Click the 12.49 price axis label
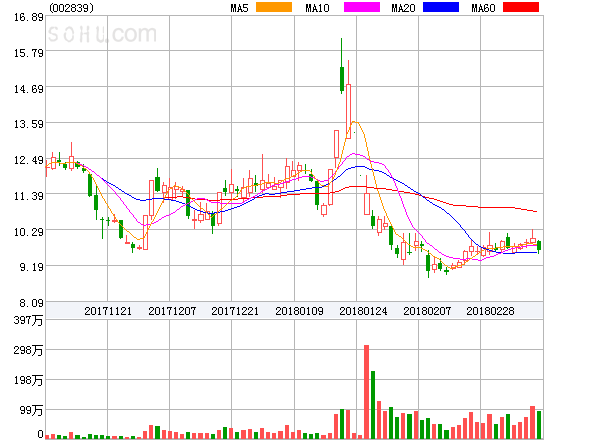600x440 pixels. pyautogui.click(x=29, y=160)
